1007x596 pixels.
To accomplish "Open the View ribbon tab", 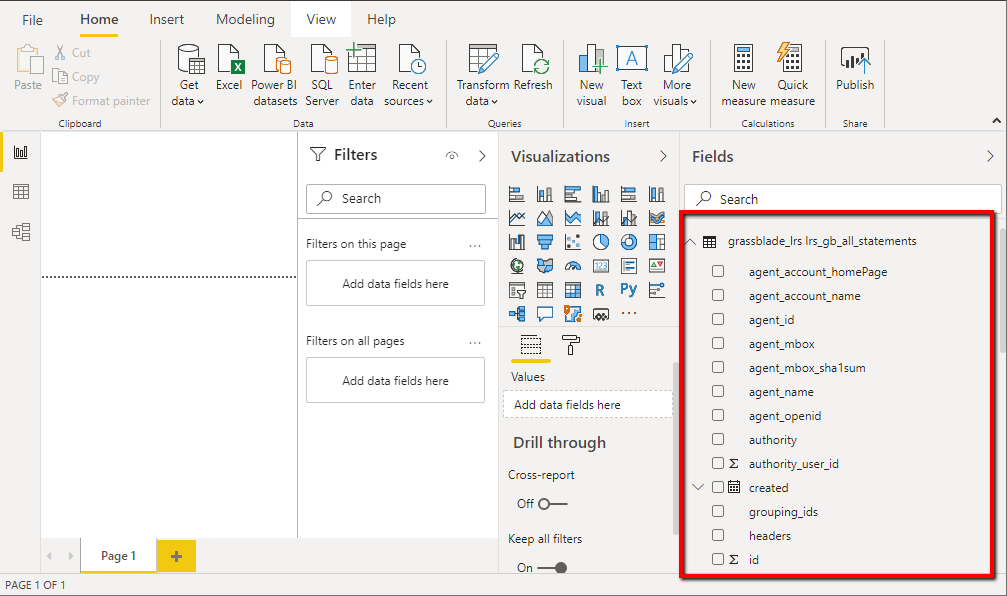I will tap(321, 19).
